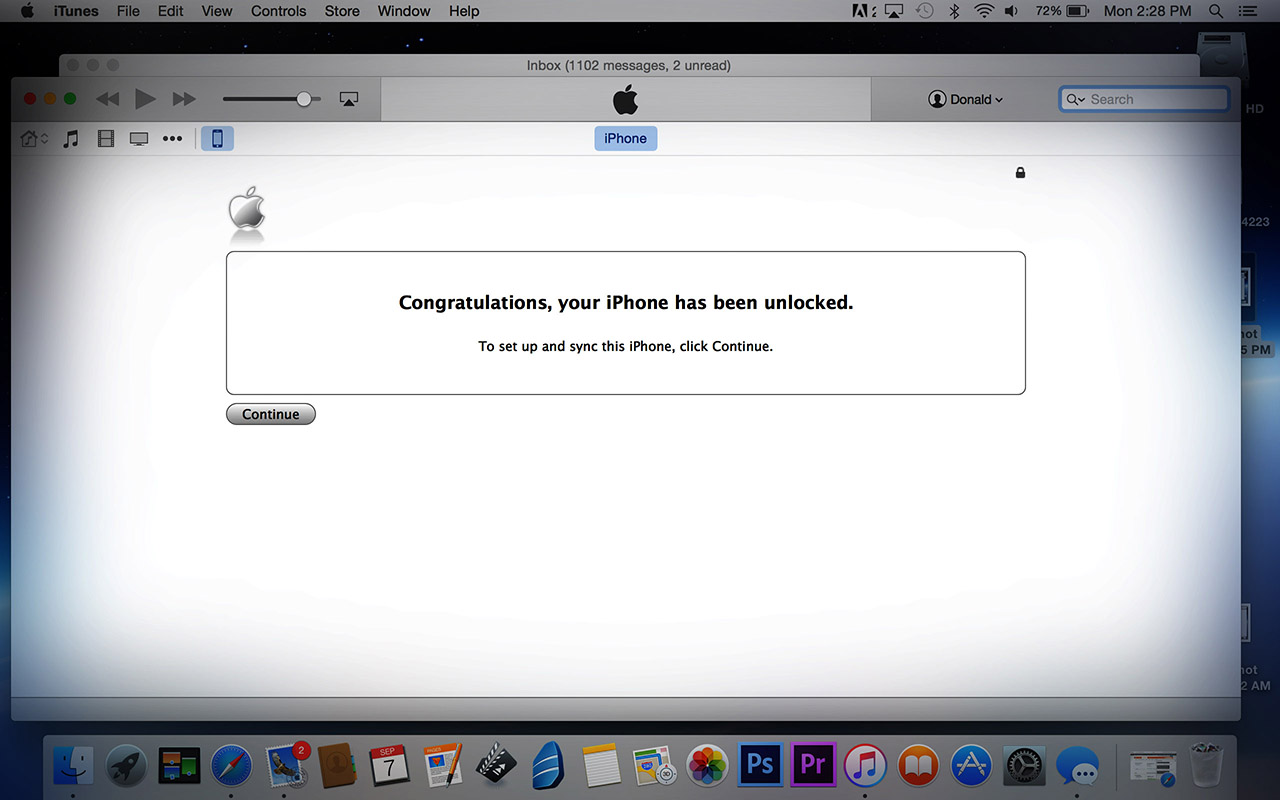This screenshot has height=800, width=1280.
Task: Open Notes yellow pad in the Dock
Action: click(602, 766)
